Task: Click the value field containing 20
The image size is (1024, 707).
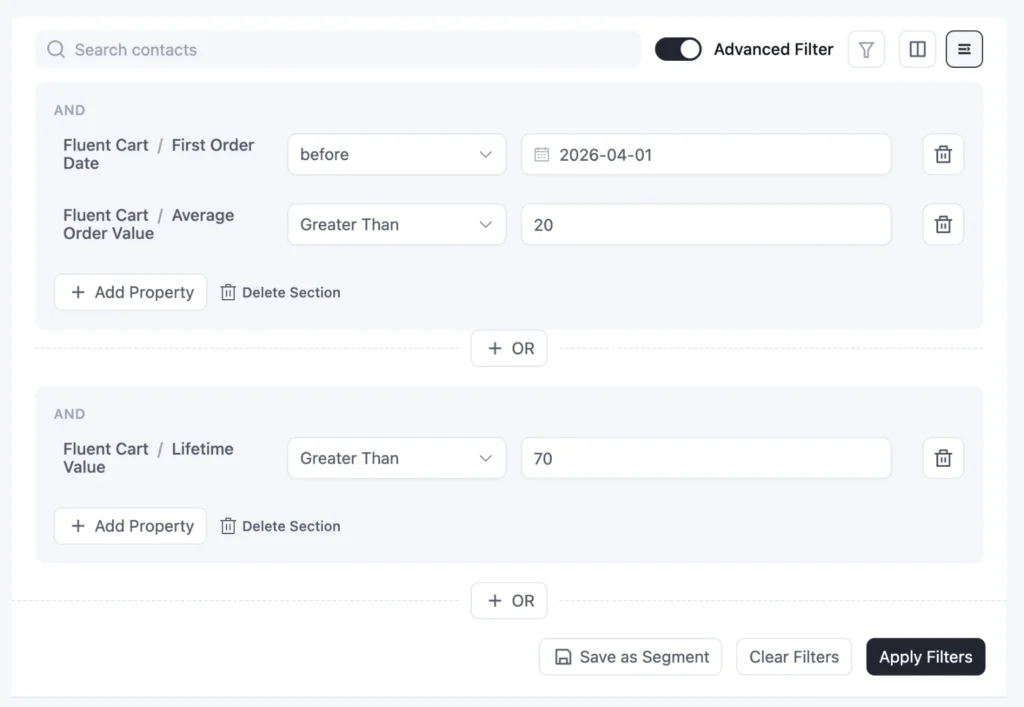Action: [x=706, y=225]
